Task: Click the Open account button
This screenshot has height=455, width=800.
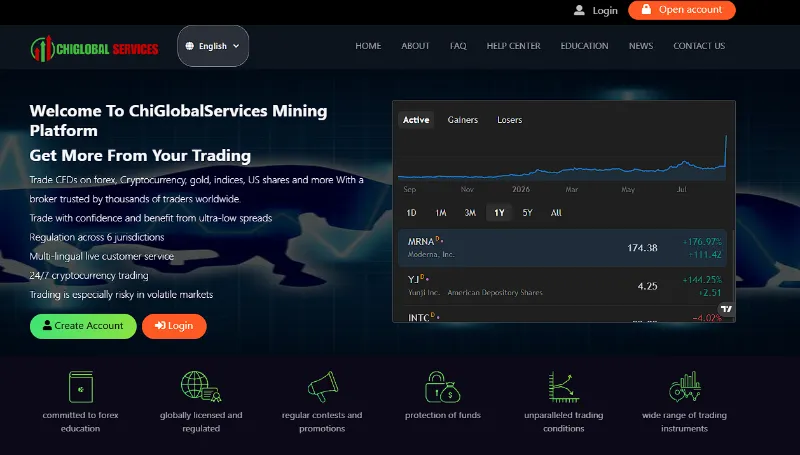Action: point(682,10)
